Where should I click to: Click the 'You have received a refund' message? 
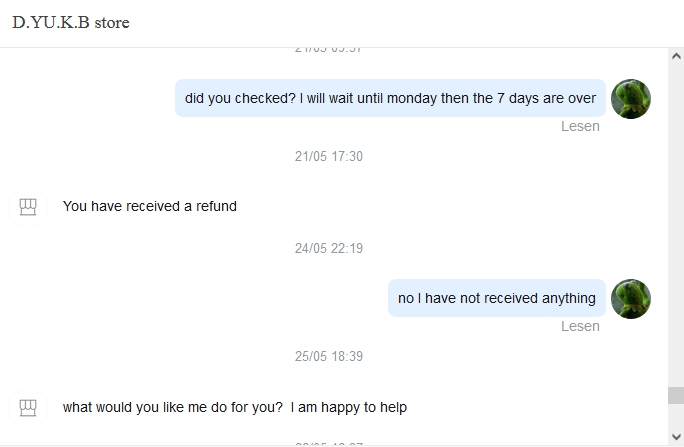pyautogui.click(x=150, y=206)
